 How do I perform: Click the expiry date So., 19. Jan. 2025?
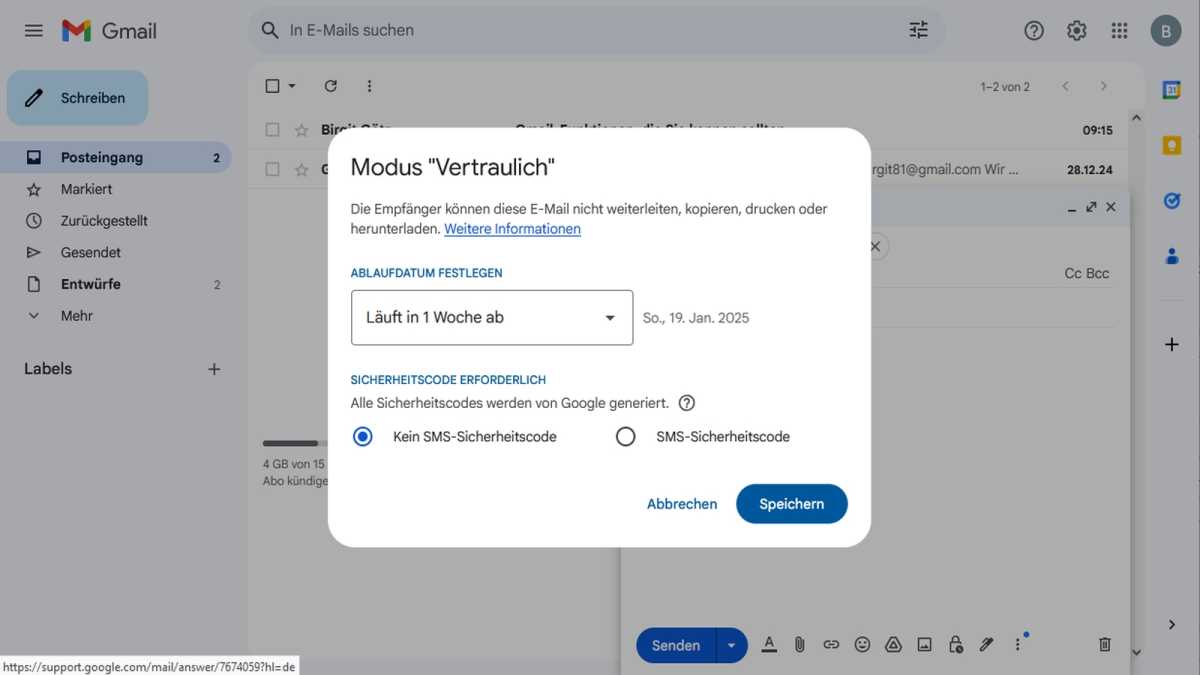(696, 318)
